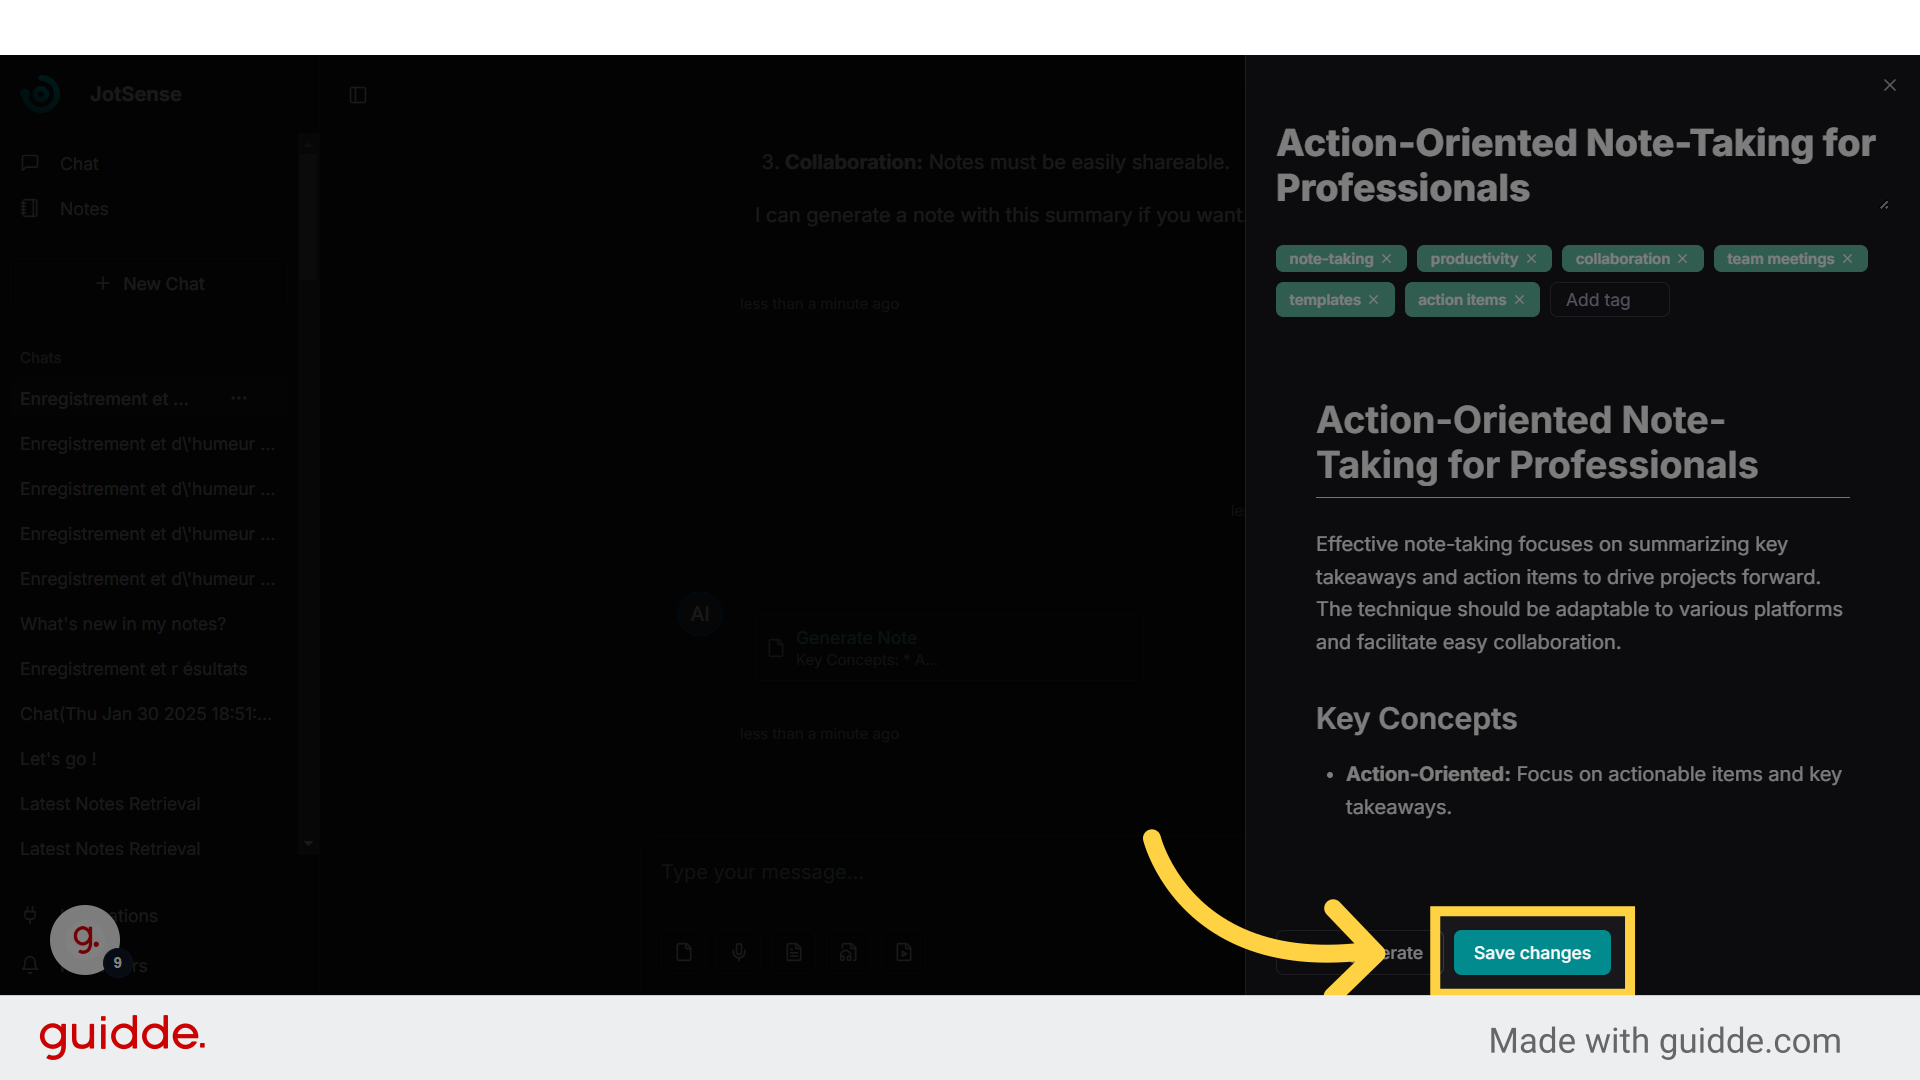Viewport: 1920px width, 1080px height.
Task: Click the sidebar scrollbar down arrow
Action: pyautogui.click(x=308, y=843)
